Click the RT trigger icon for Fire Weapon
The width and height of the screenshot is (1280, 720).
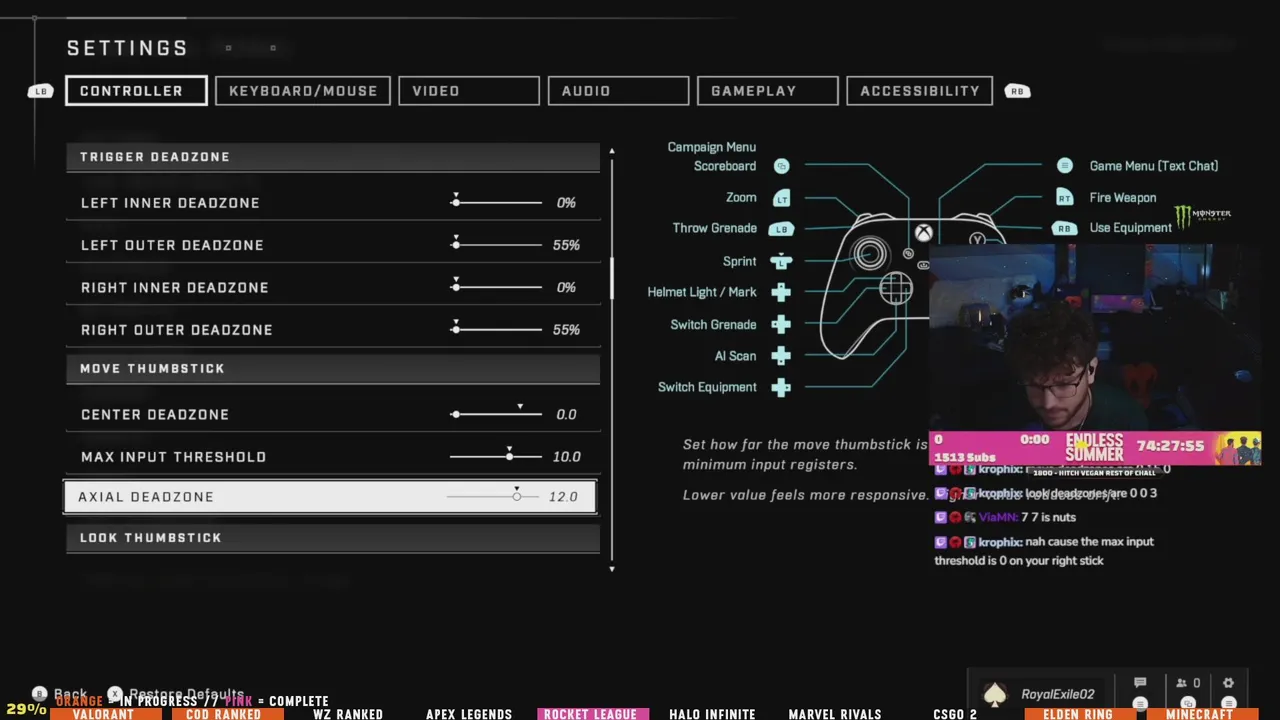coord(1064,198)
